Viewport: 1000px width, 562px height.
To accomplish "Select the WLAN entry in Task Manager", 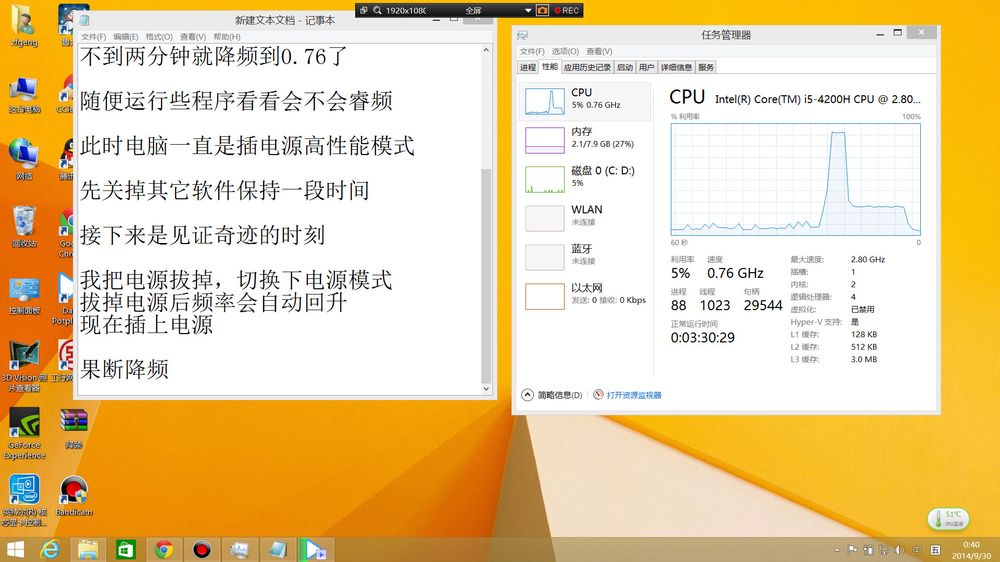I will tap(585, 218).
